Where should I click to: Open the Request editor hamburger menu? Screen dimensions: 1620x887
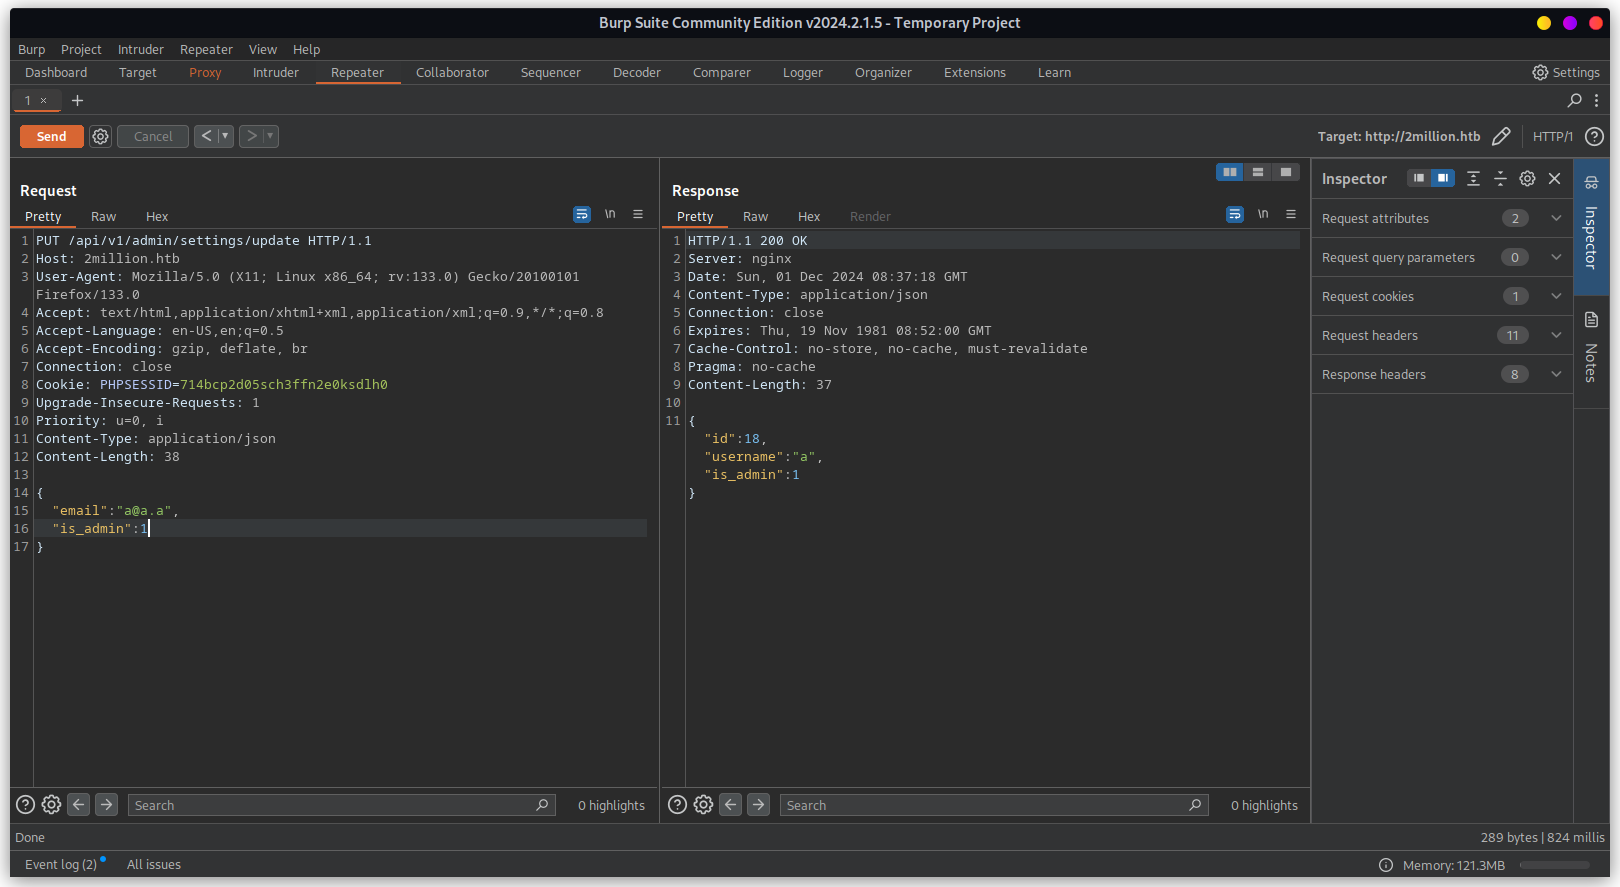638,214
